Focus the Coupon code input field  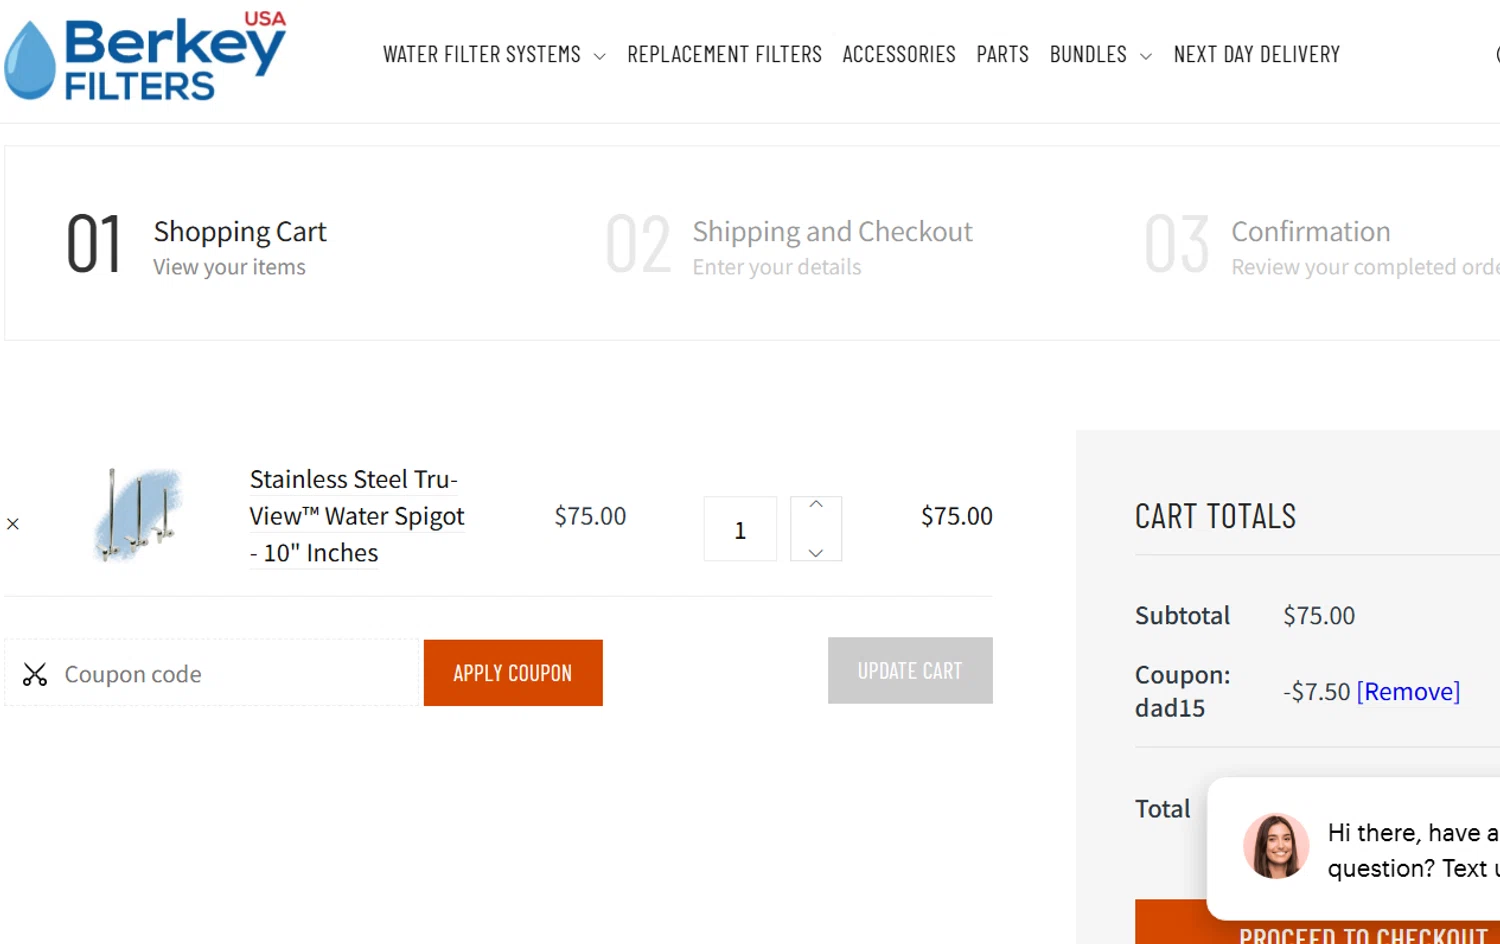tap(235, 675)
